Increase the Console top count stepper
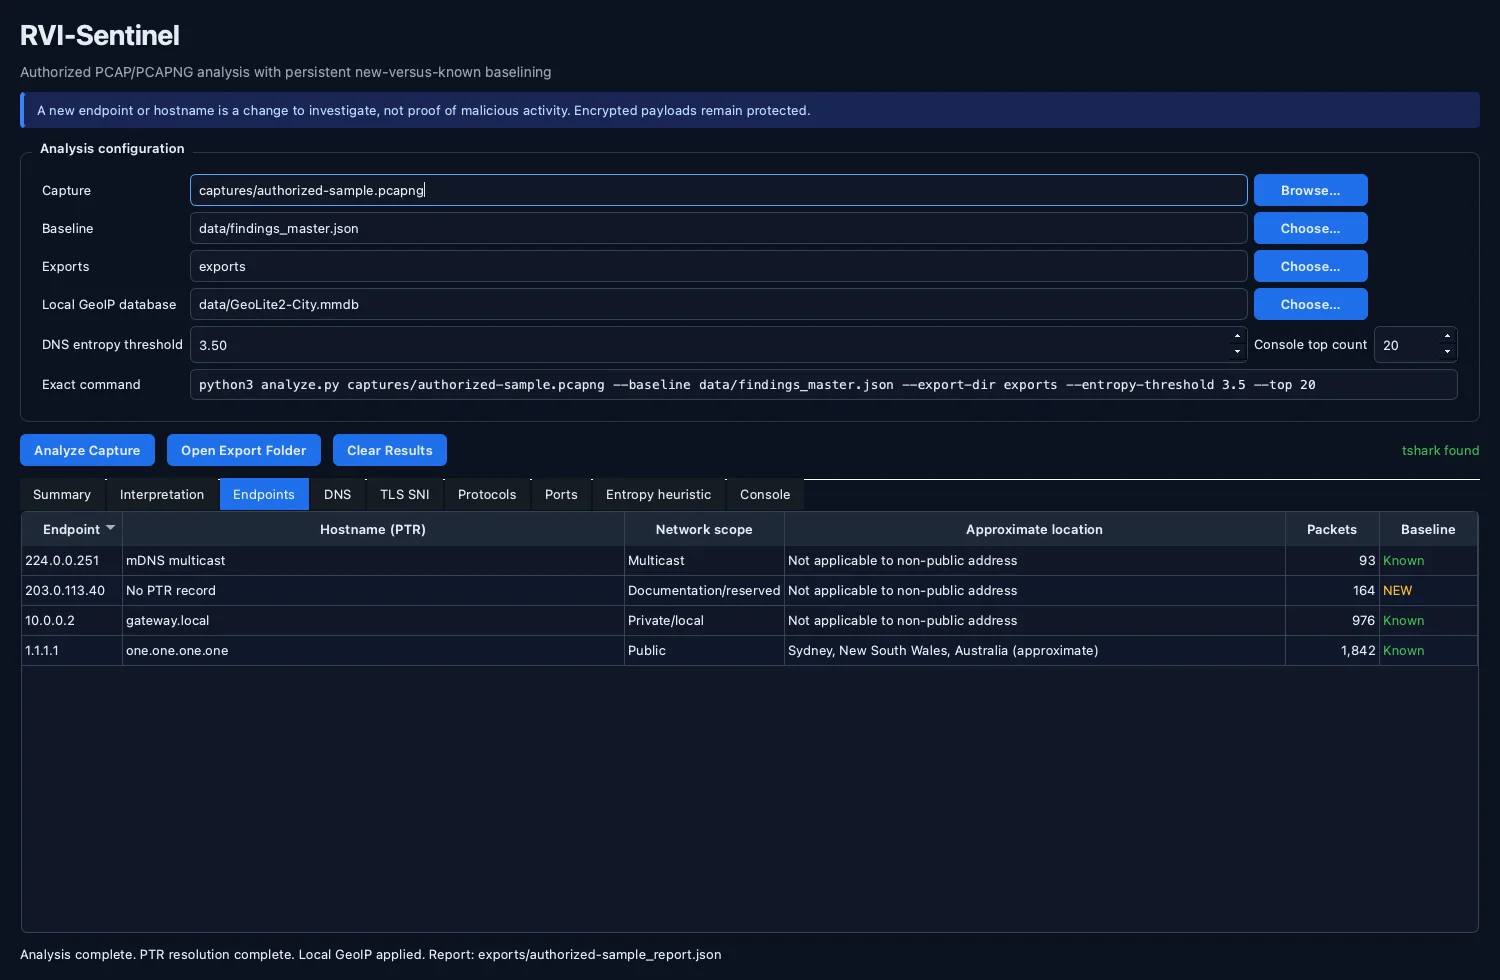1500x980 pixels. [1447, 337]
